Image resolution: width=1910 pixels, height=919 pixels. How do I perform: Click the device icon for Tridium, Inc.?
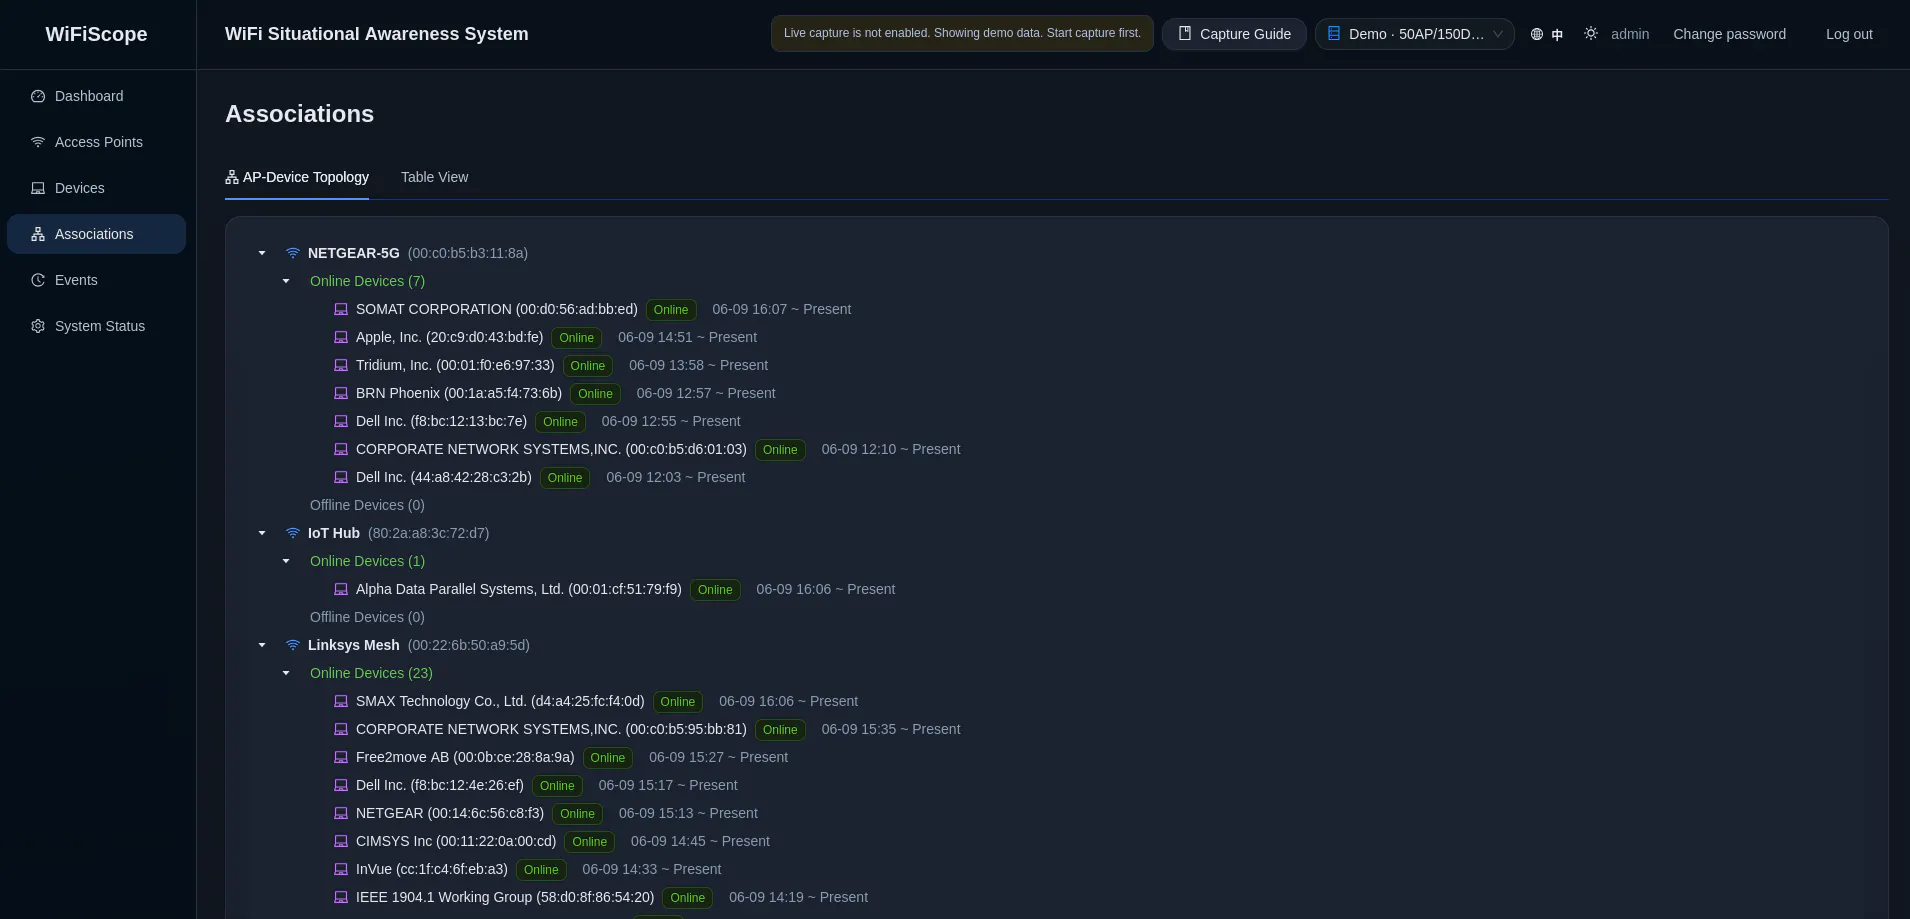341,365
